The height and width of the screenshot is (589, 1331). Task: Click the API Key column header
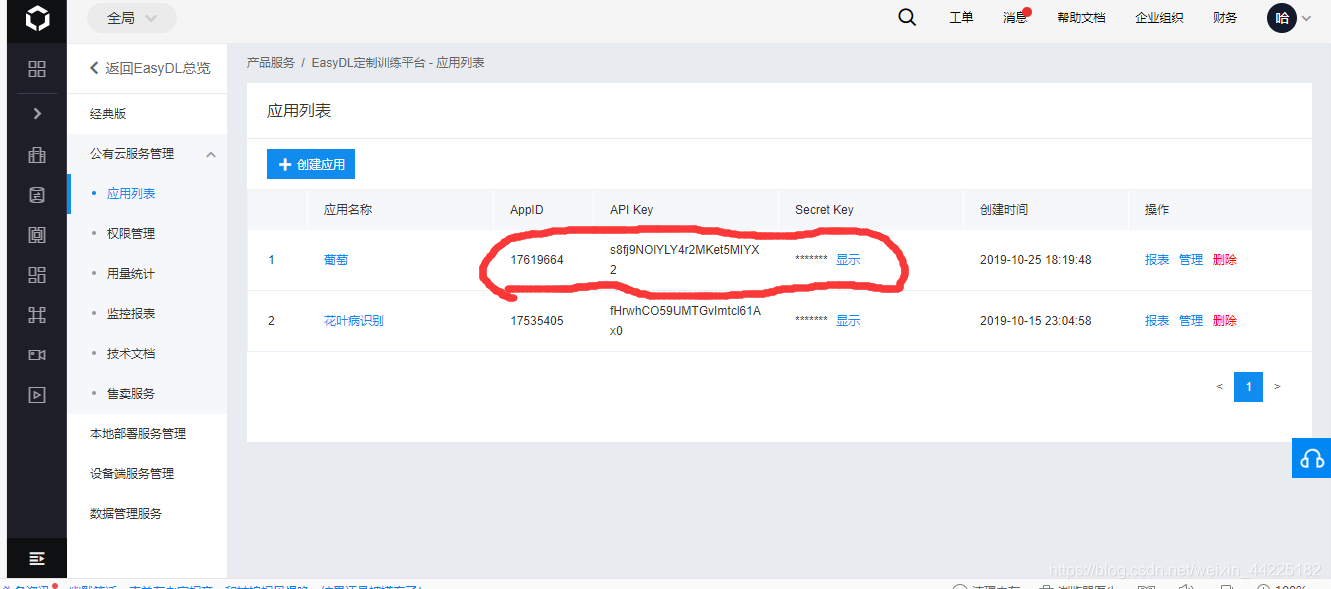pos(631,210)
